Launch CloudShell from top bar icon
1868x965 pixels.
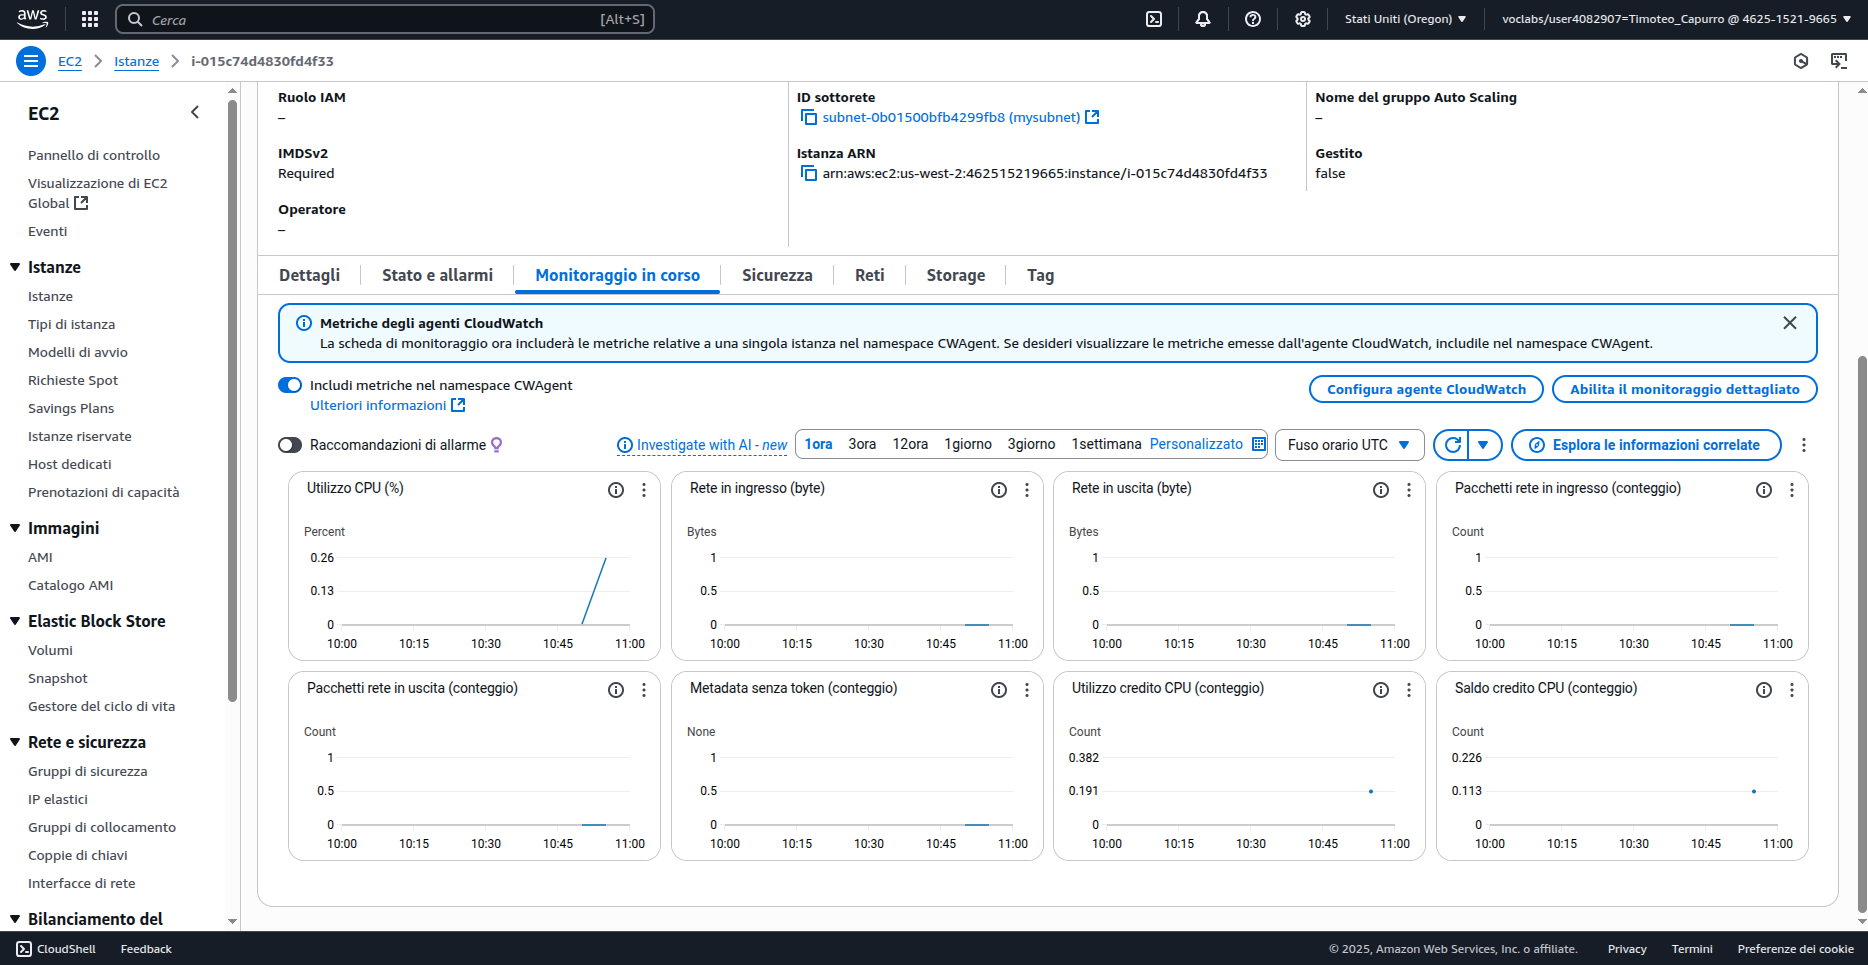tap(1154, 19)
